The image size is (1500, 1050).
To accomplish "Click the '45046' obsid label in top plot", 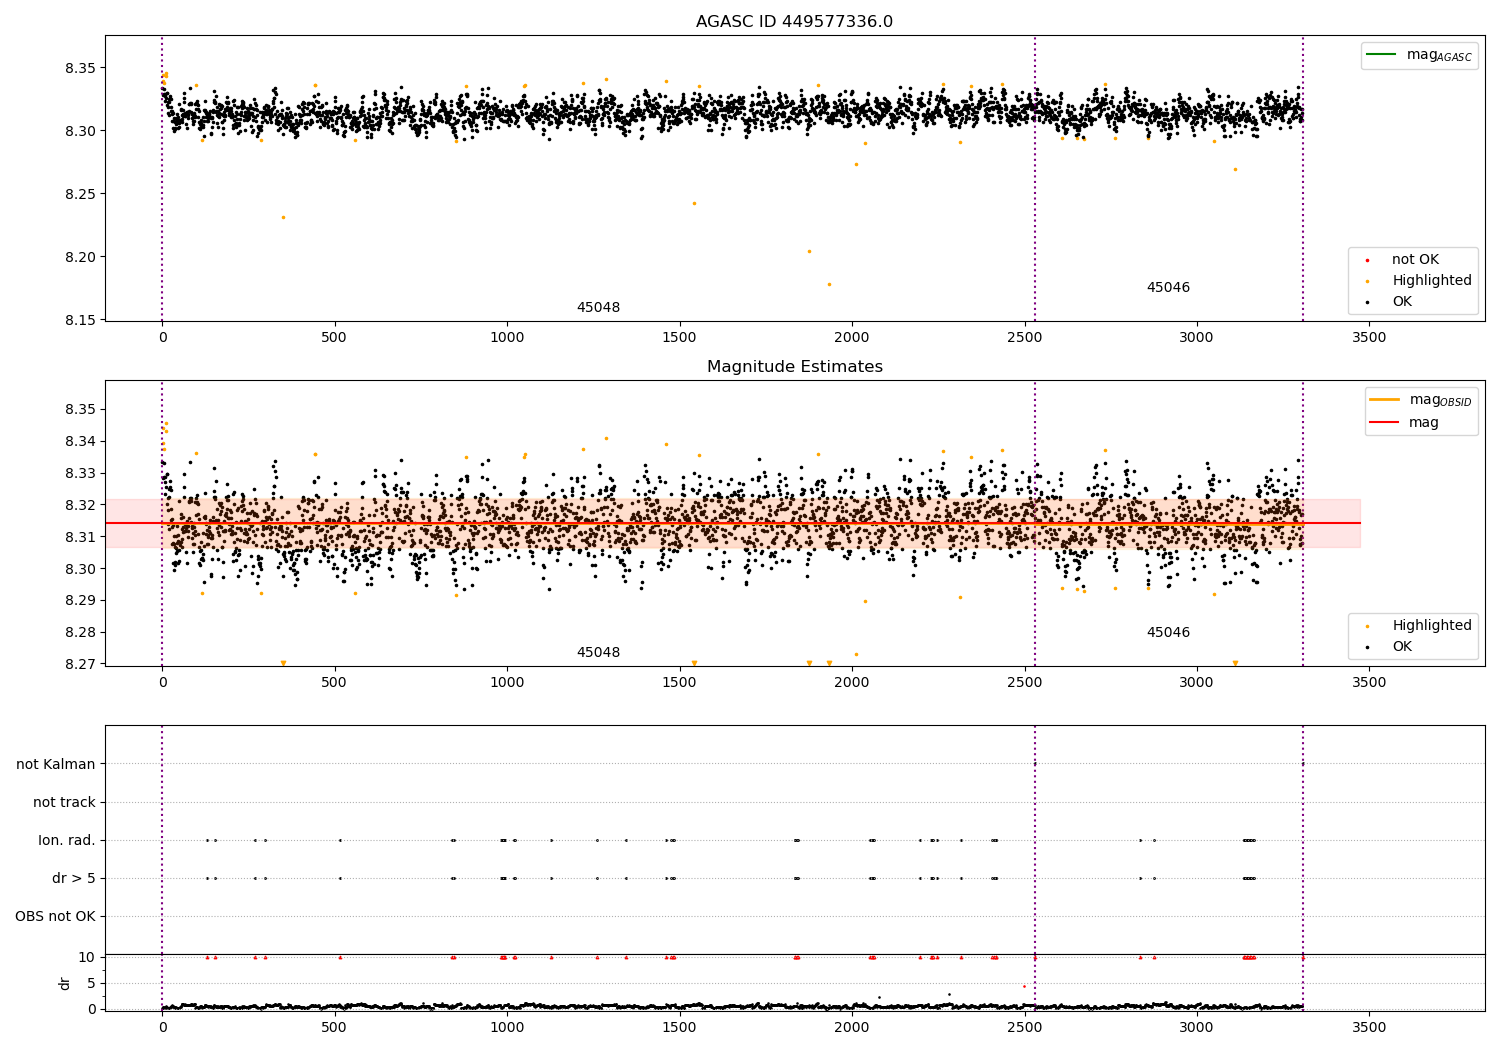I will coord(1168,288).
